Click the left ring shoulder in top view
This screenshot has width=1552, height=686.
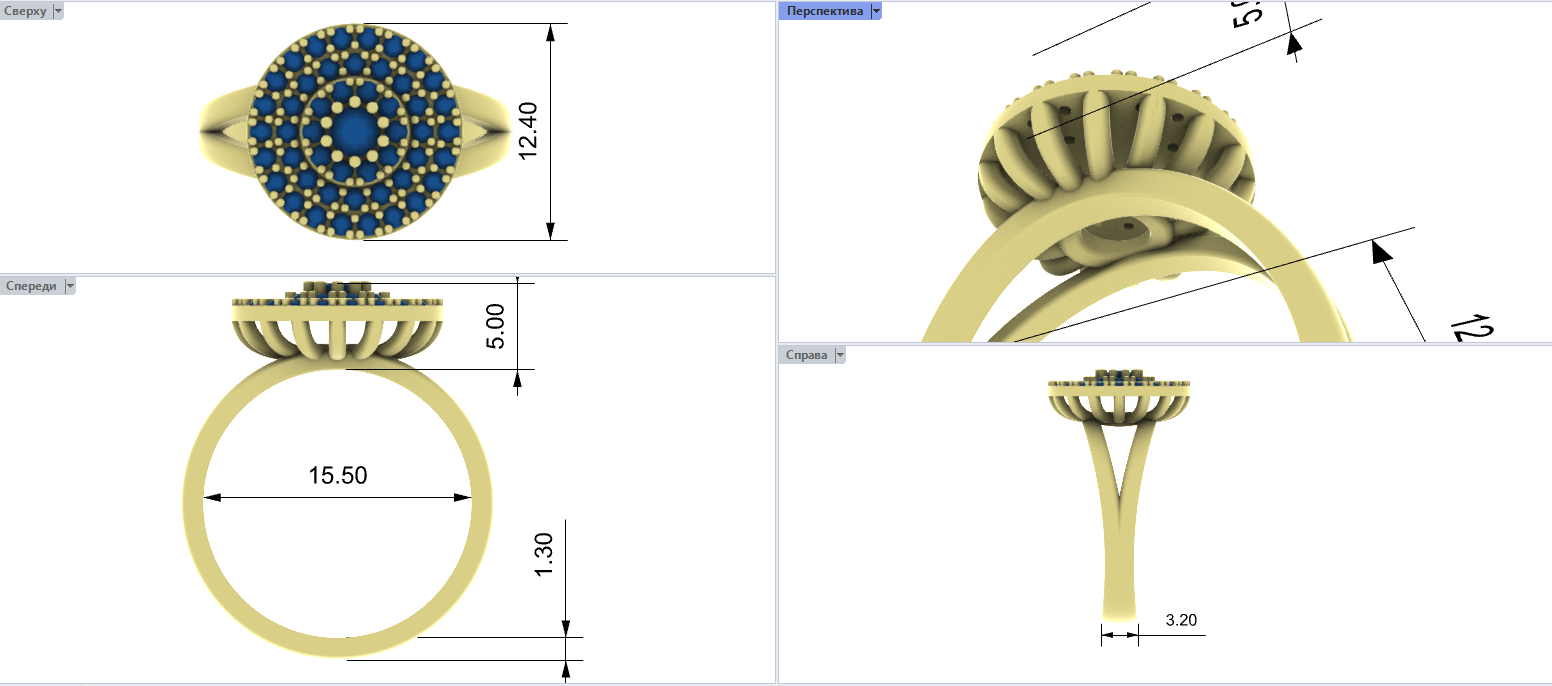[x=225, y=125]
